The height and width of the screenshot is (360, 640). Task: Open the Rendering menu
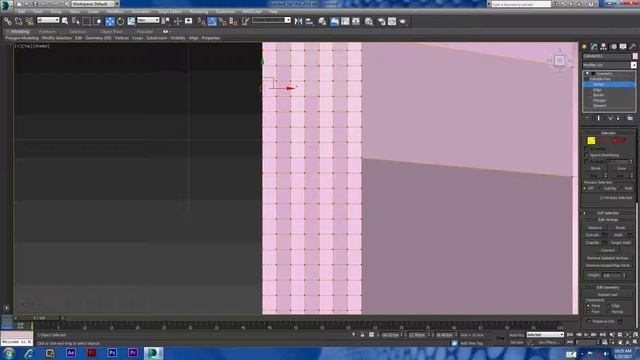199,11
